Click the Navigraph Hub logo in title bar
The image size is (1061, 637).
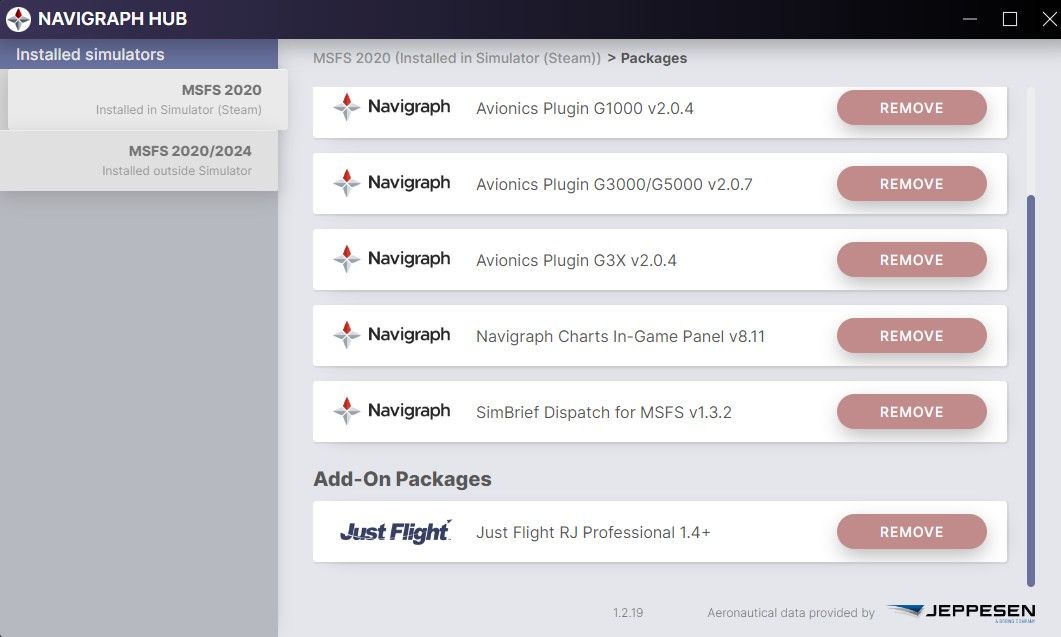18,19
